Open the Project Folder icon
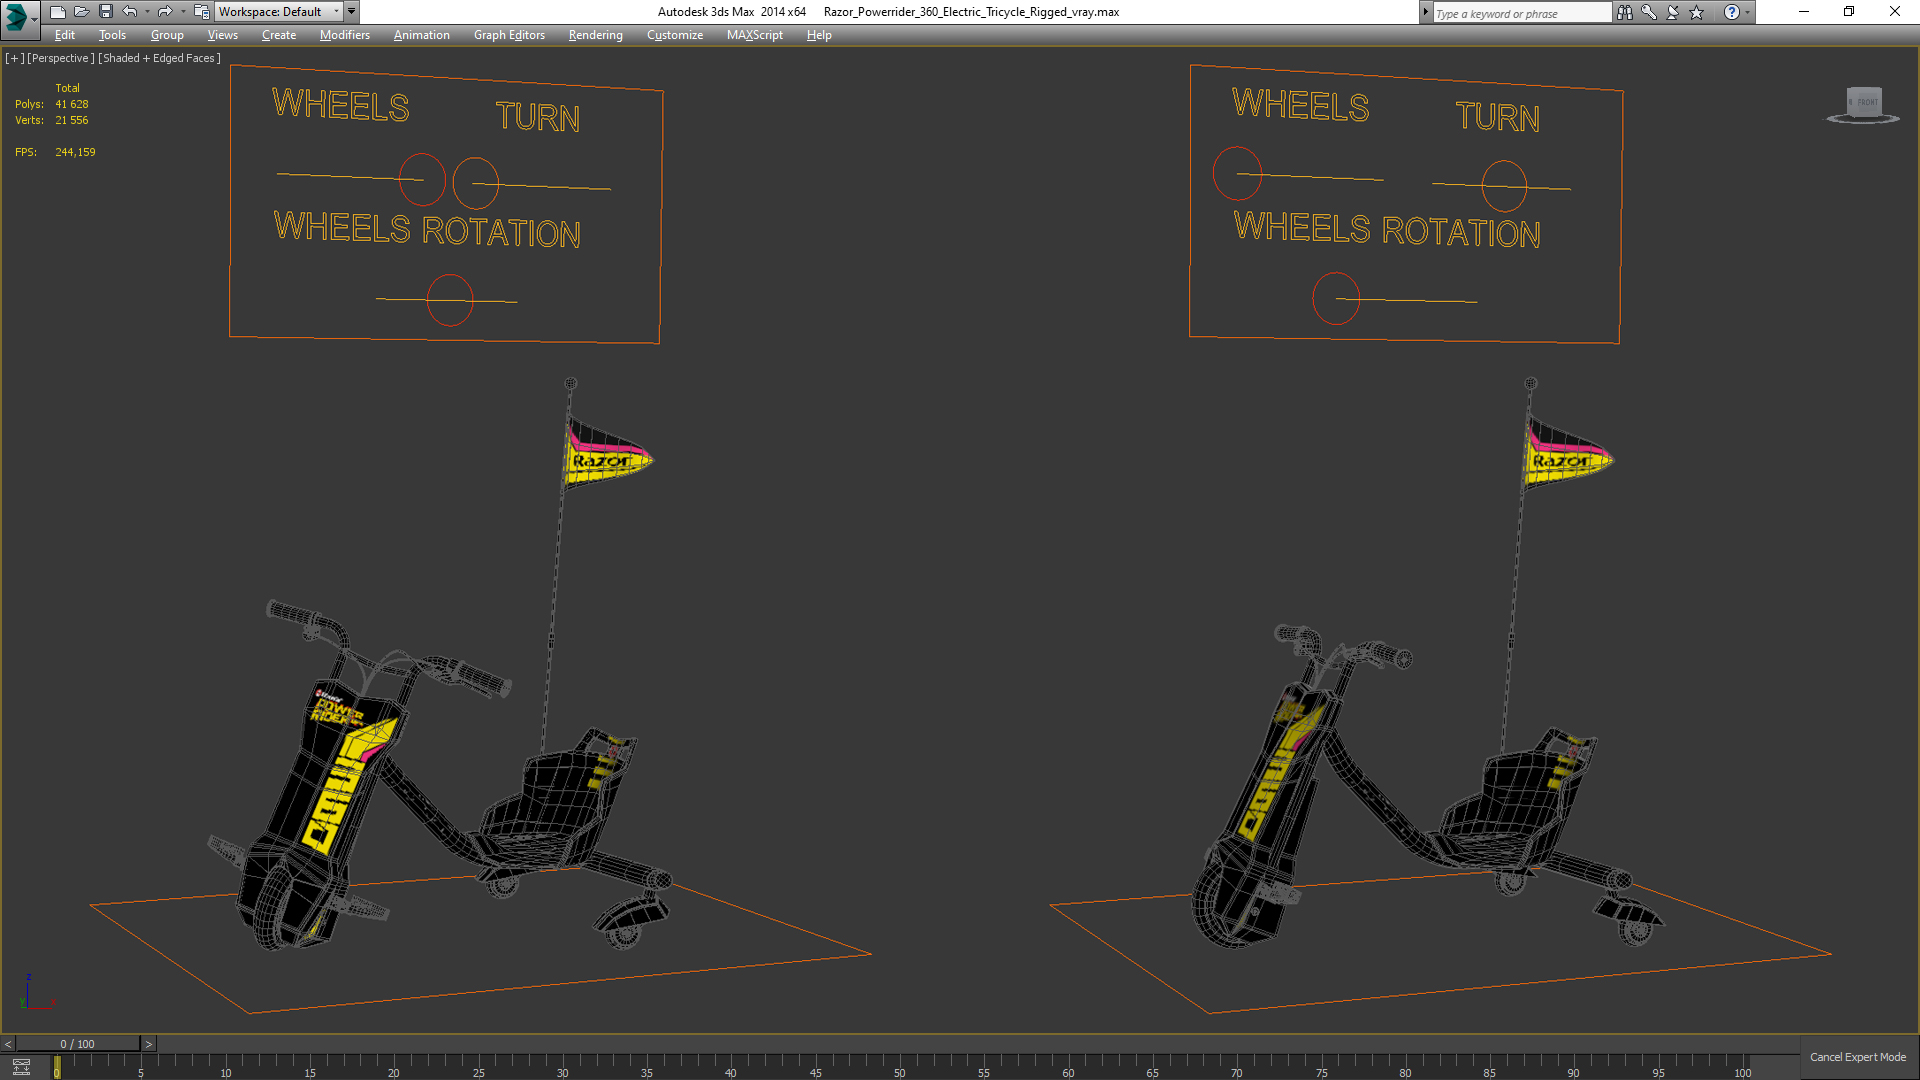Screen dimensions: 1920x1080 [x=201, y=12]
